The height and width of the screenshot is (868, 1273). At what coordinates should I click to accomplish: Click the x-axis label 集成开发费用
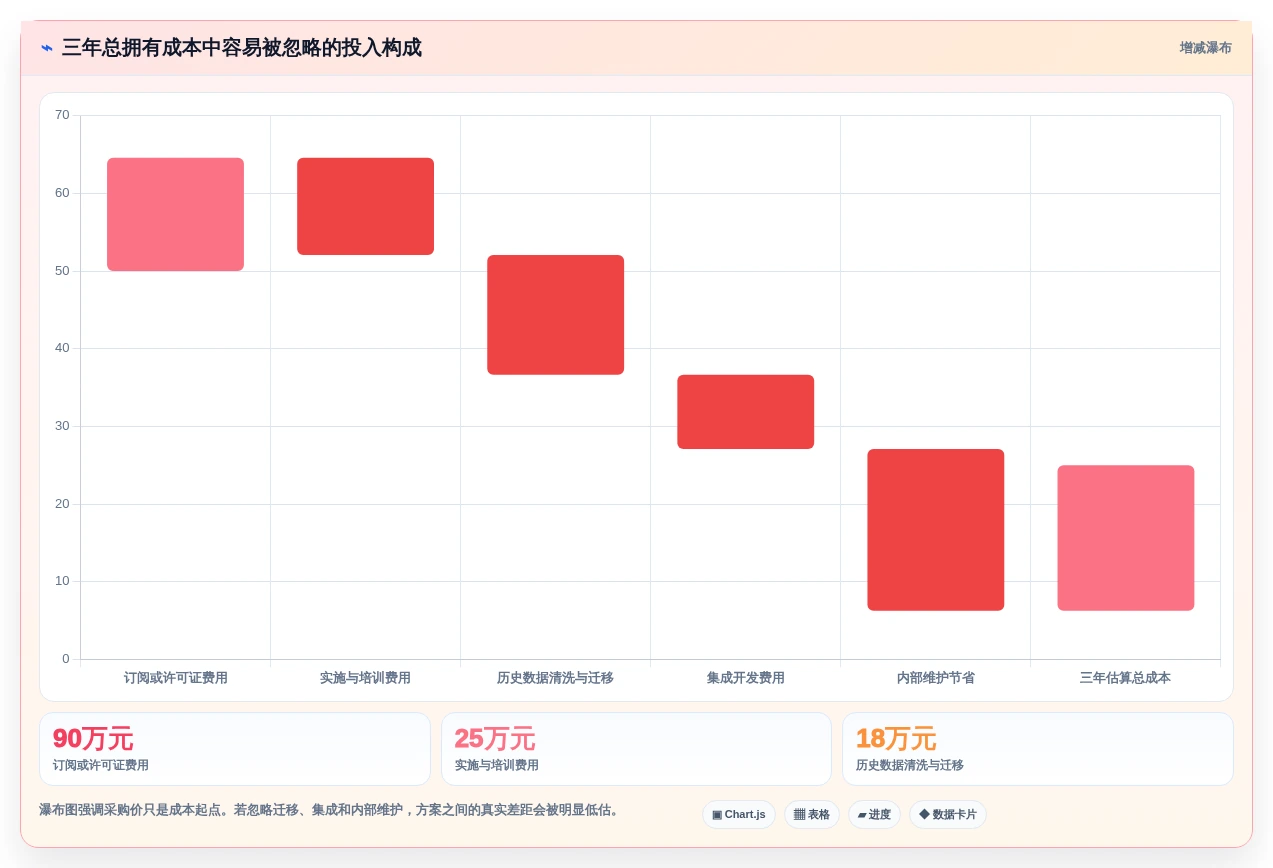pyautogui.click(x=746, y=678)
